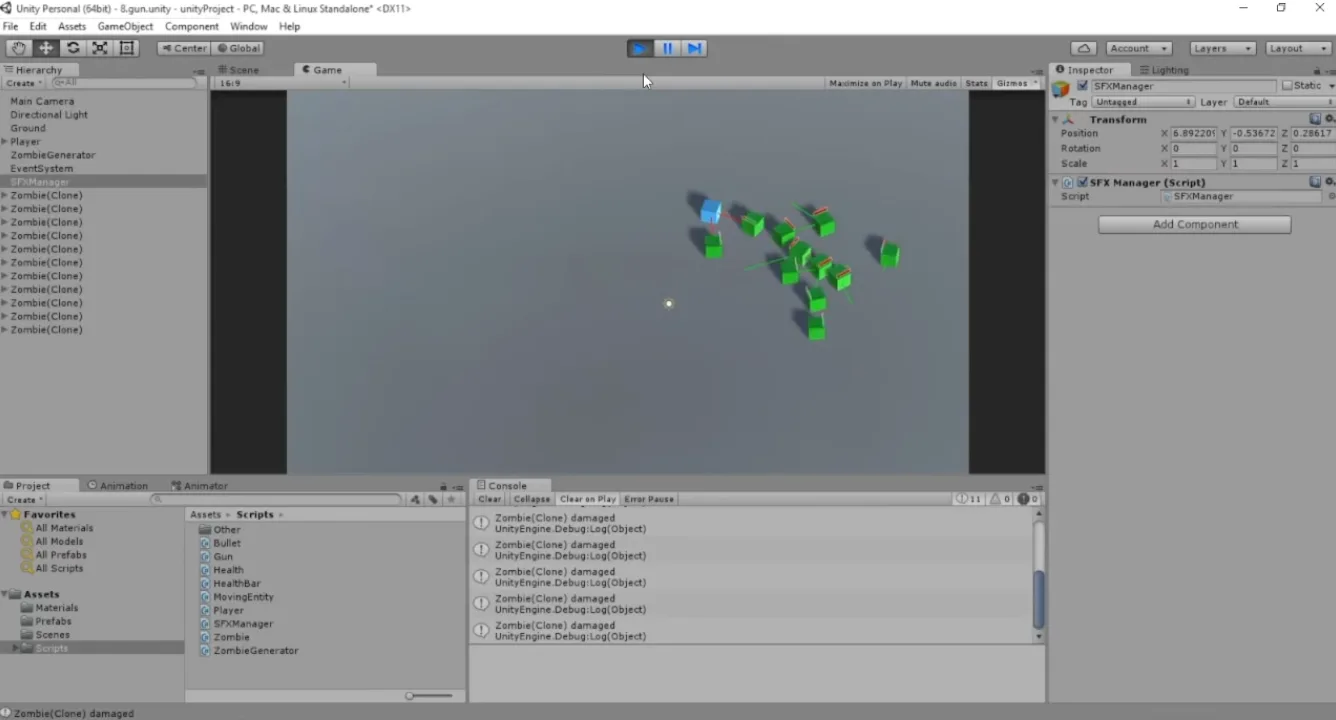Open the Layer dropdown showing Default
The height and width of the screenshot is (720, 1336).
pos(1285,102)
